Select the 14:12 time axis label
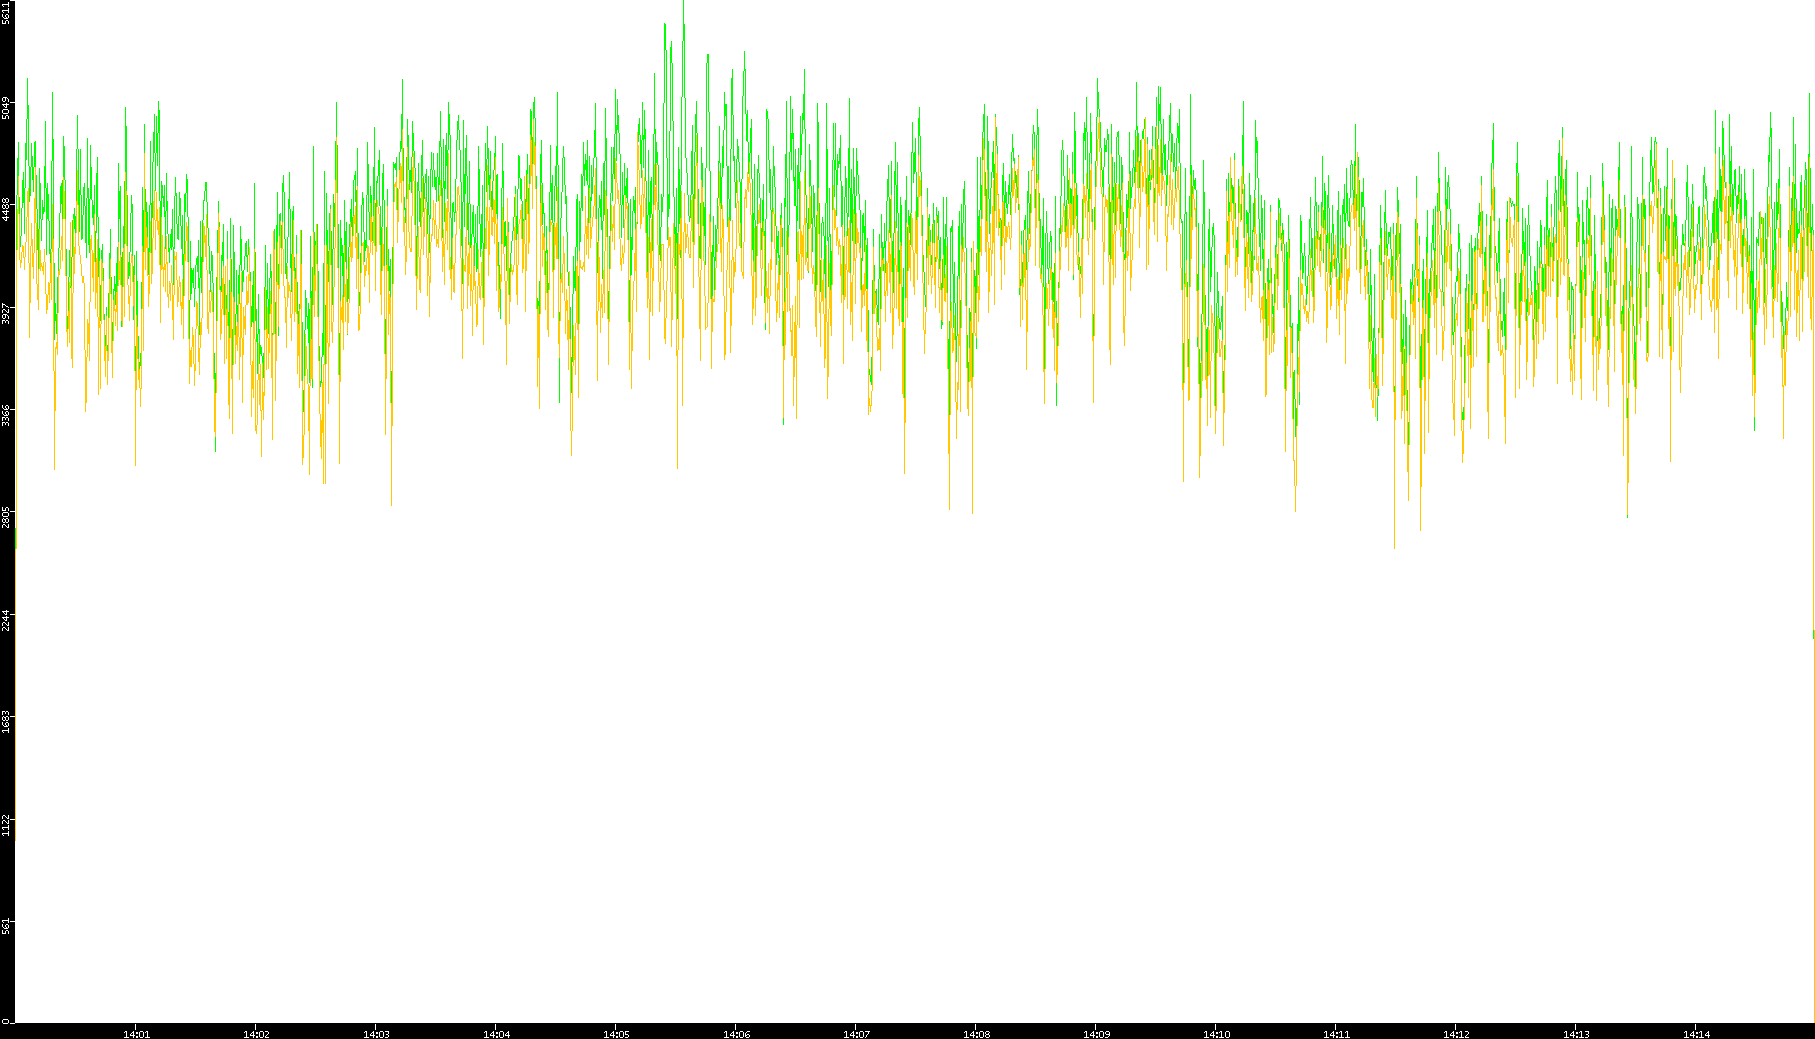The height and width of the screenshot is (1039, 1815). coord(1456,1033)
